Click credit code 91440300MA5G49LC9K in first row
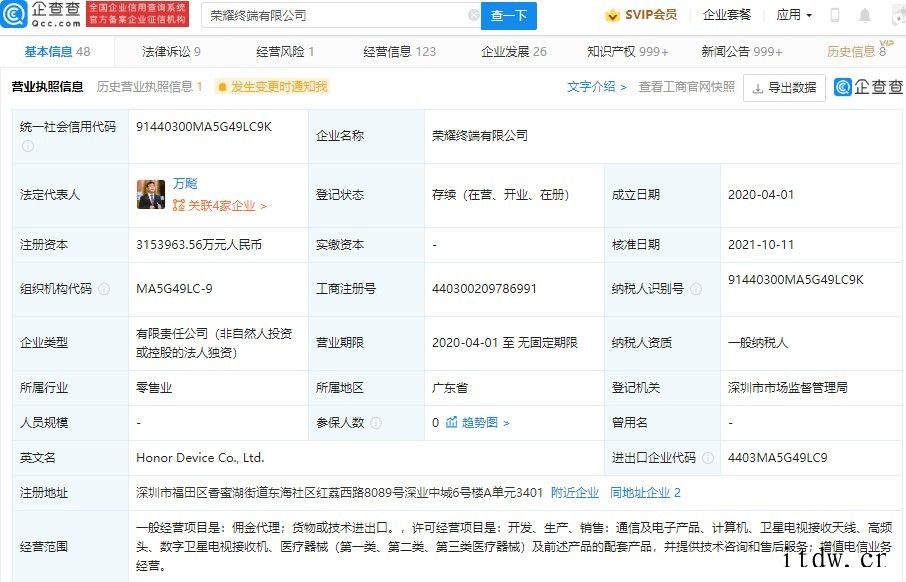 (x=204, y=127)
